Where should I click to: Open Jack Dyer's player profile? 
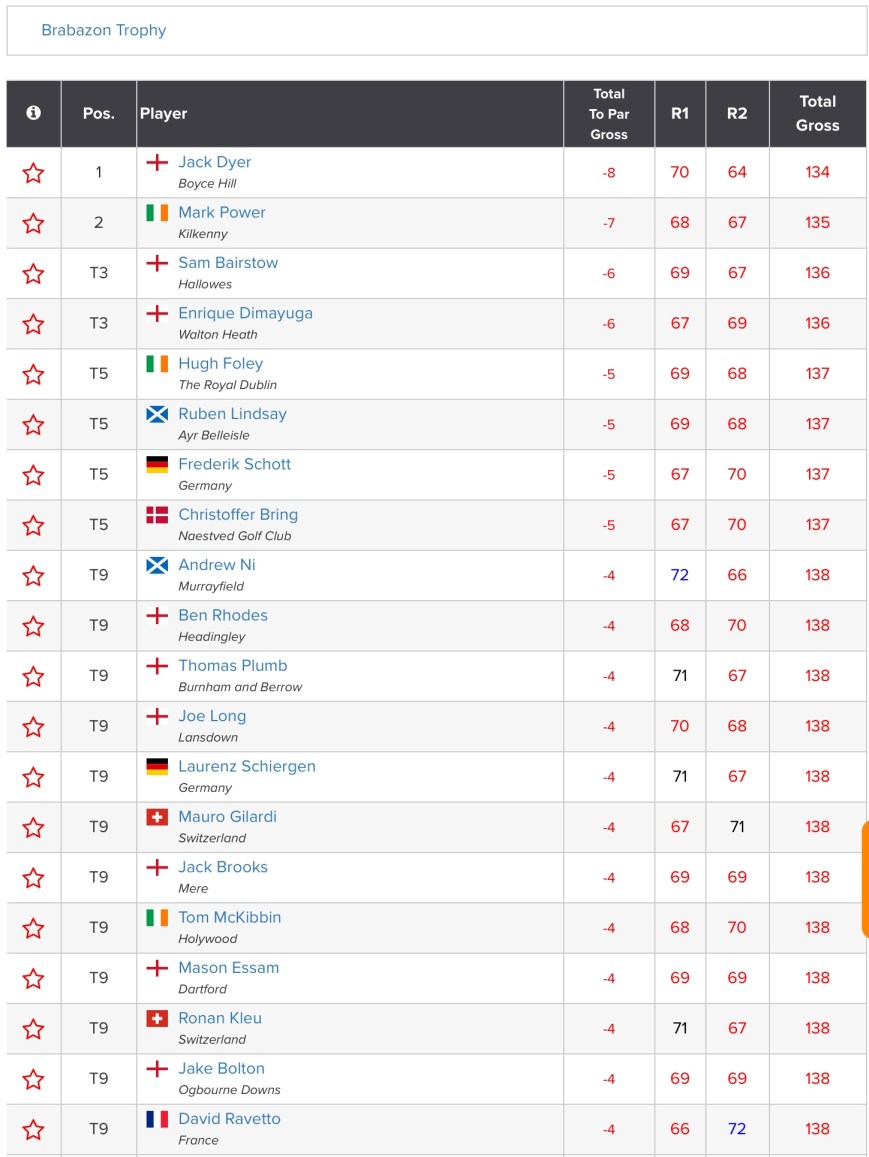(x=214, y=162)
